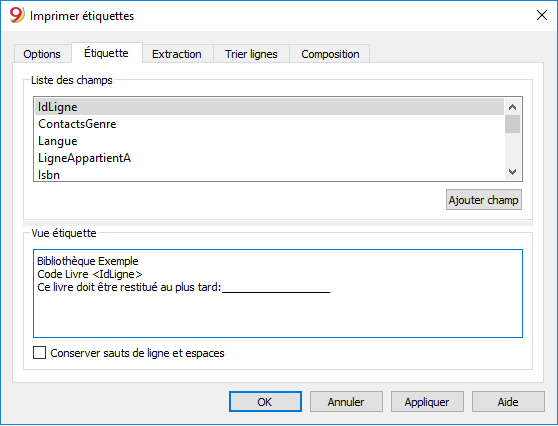
Task: Click the field list scroll up arrow
Action: 512,107
